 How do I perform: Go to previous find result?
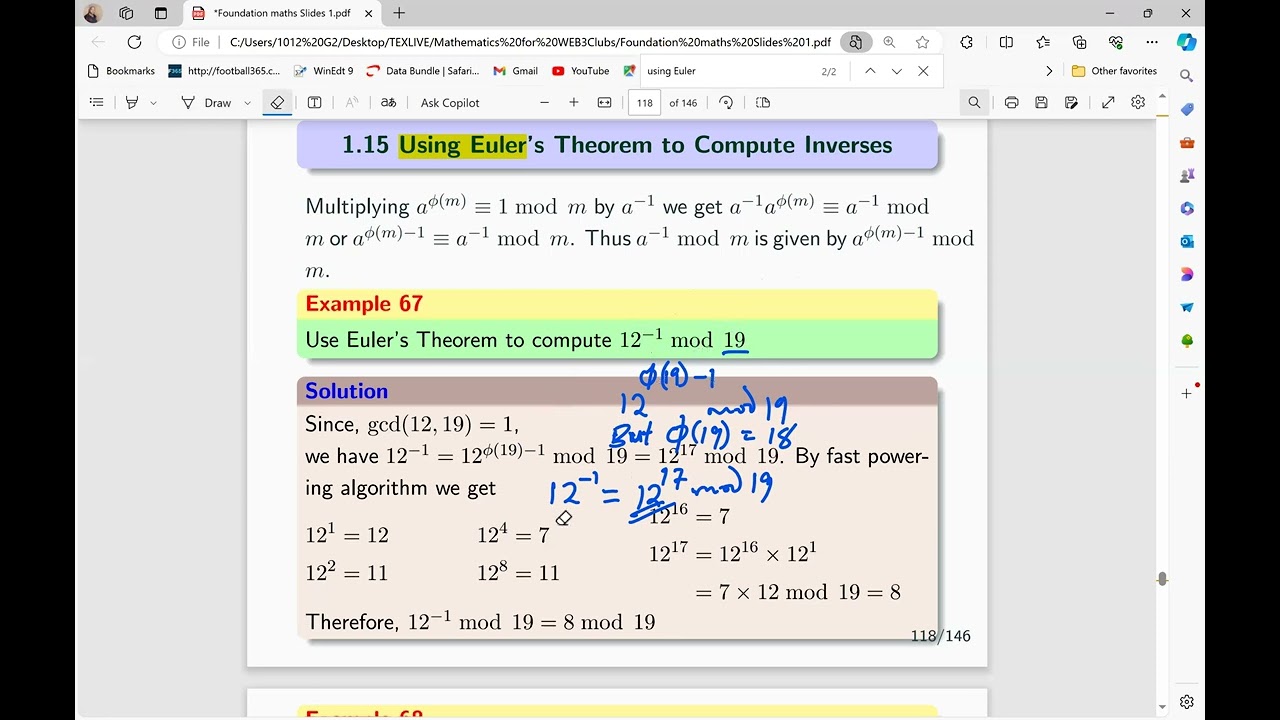(870, 71)
